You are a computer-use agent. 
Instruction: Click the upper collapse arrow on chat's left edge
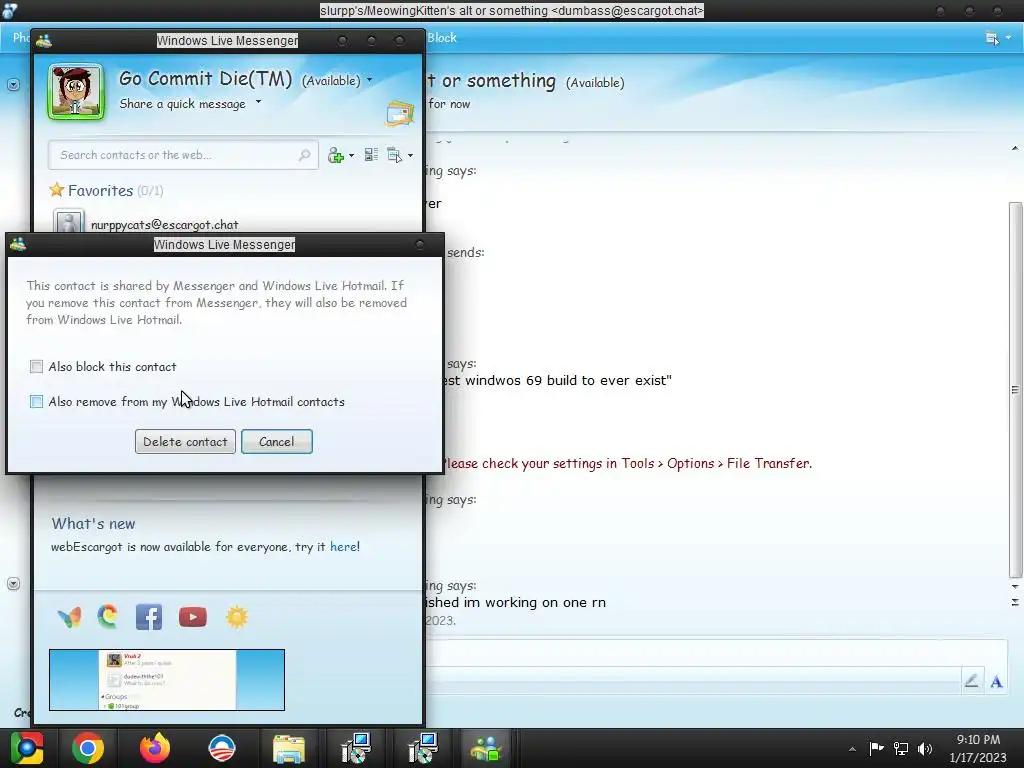tap(13, 85)
